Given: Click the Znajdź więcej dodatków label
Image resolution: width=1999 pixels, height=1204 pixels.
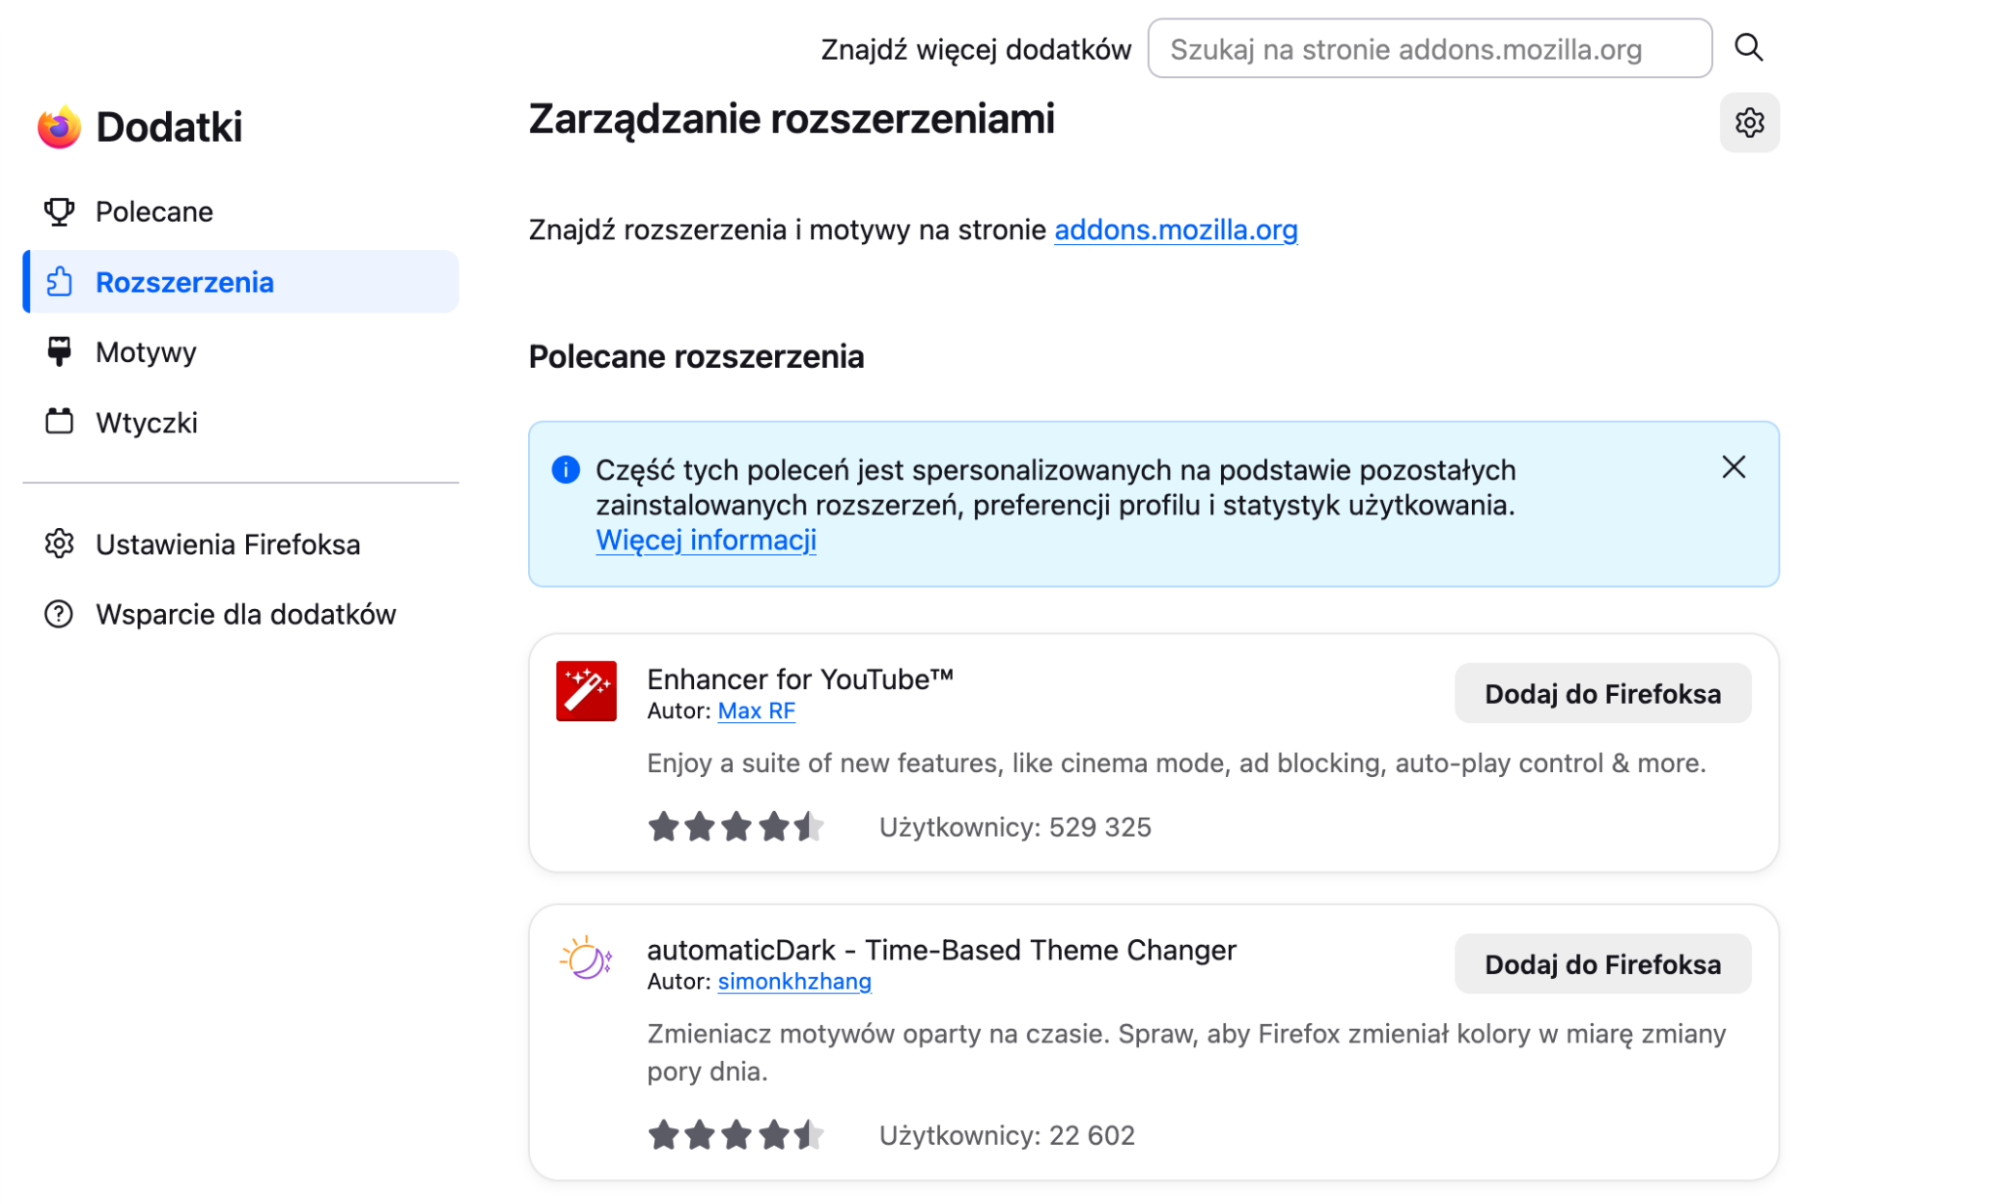Looking at the screenshot, I should [976, 49].
